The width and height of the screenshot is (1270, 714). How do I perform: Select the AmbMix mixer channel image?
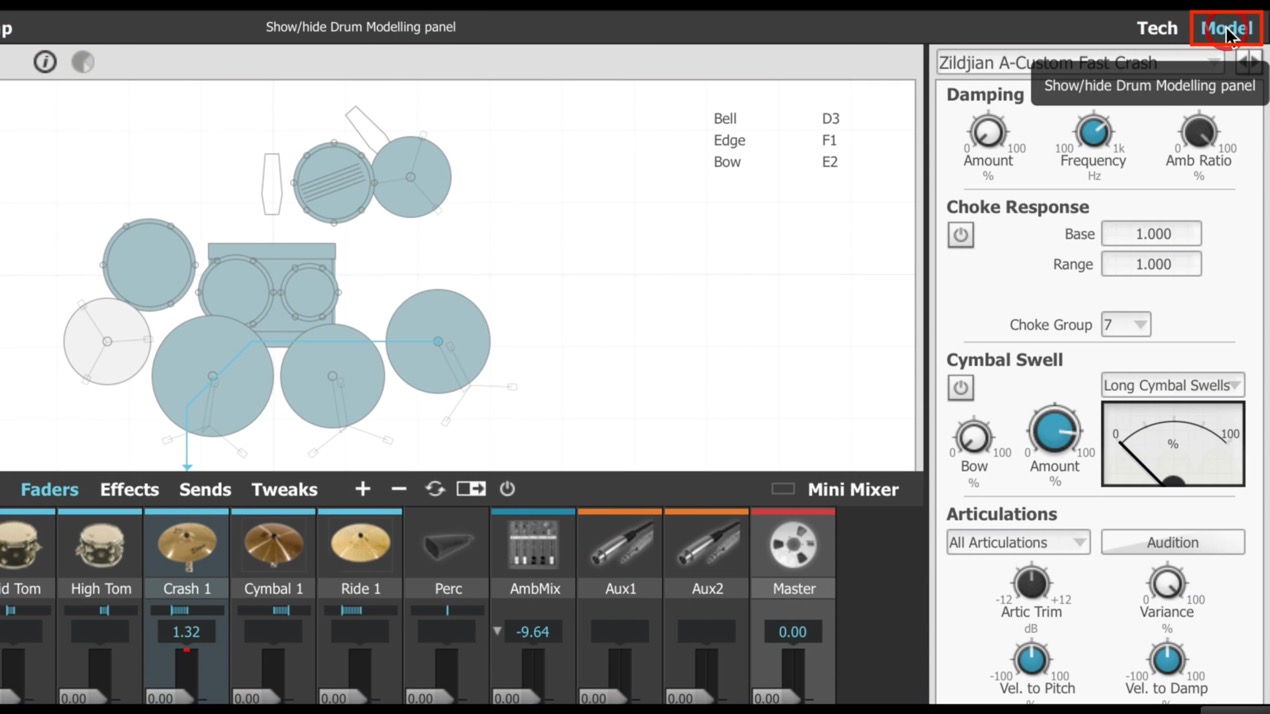coord(533,547)
